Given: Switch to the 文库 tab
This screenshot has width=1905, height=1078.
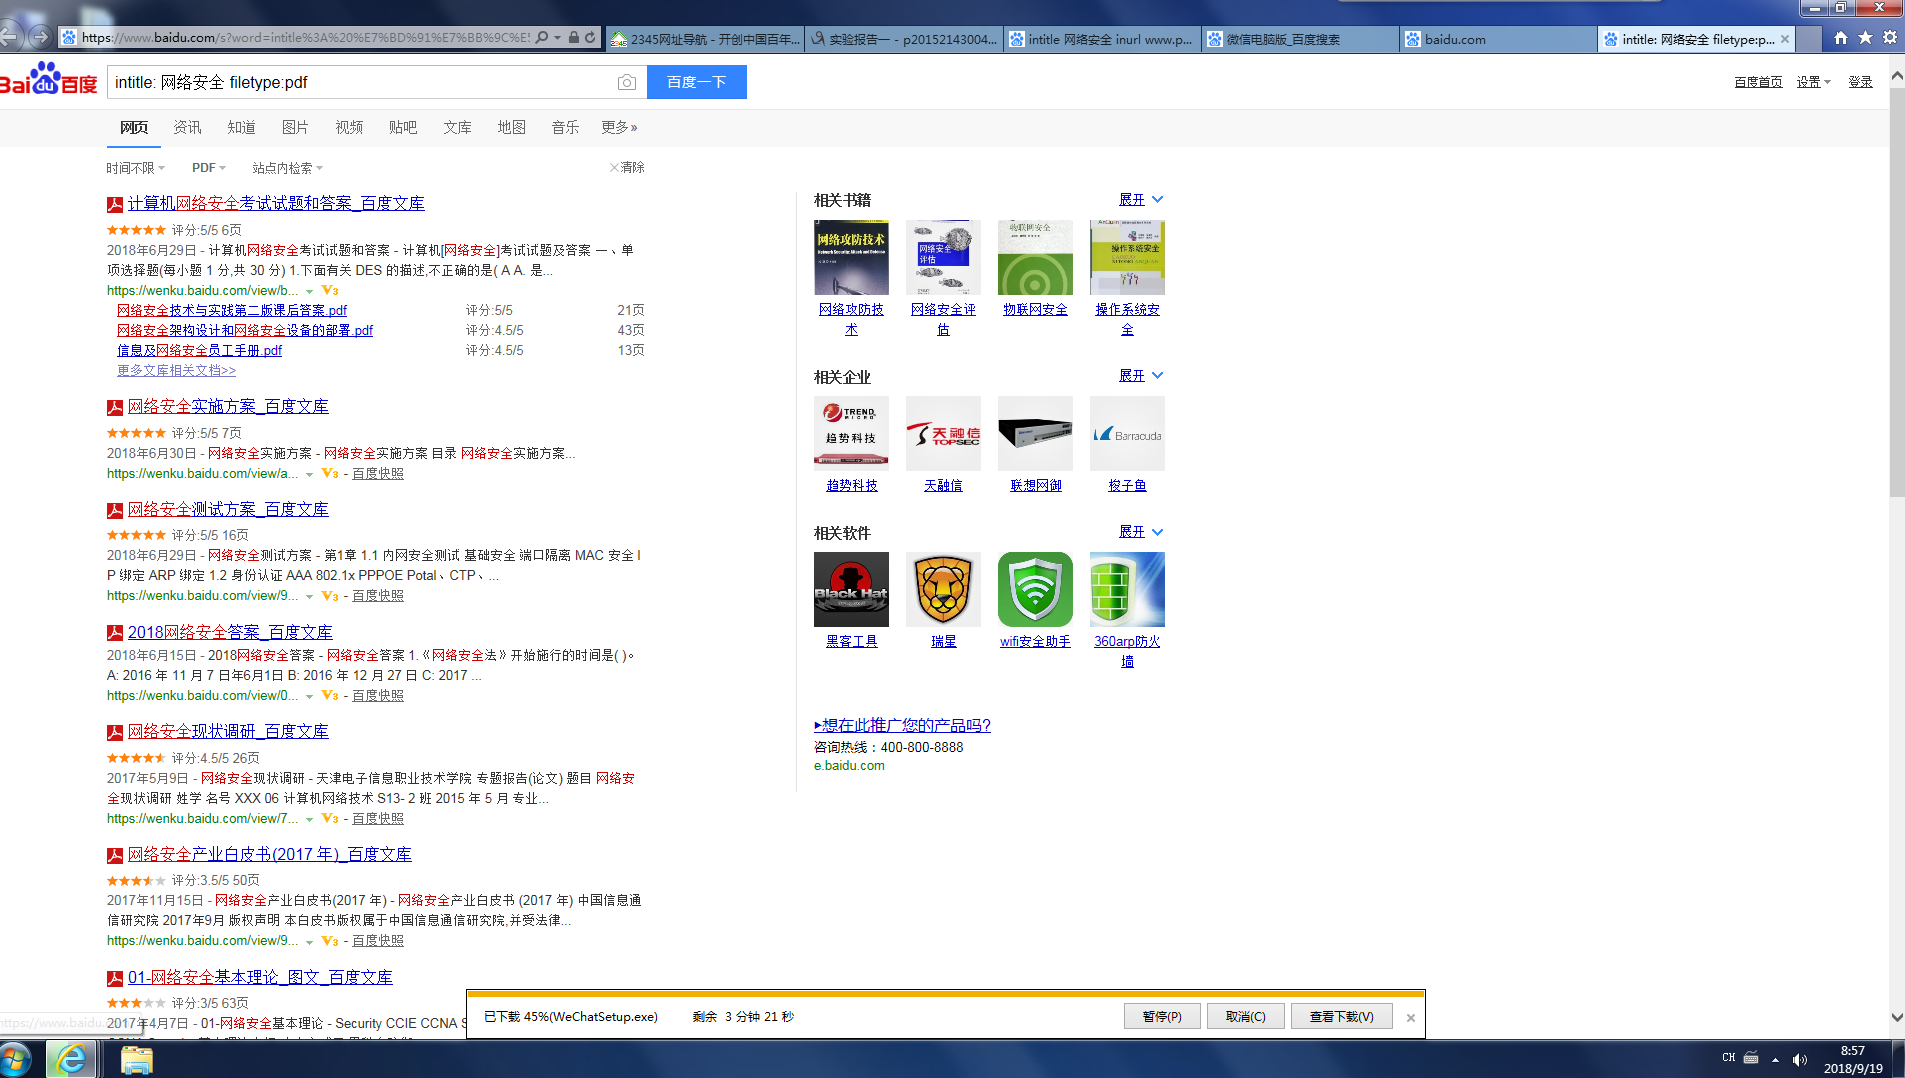Looking at the screenshot, I should tap(457, 127).
